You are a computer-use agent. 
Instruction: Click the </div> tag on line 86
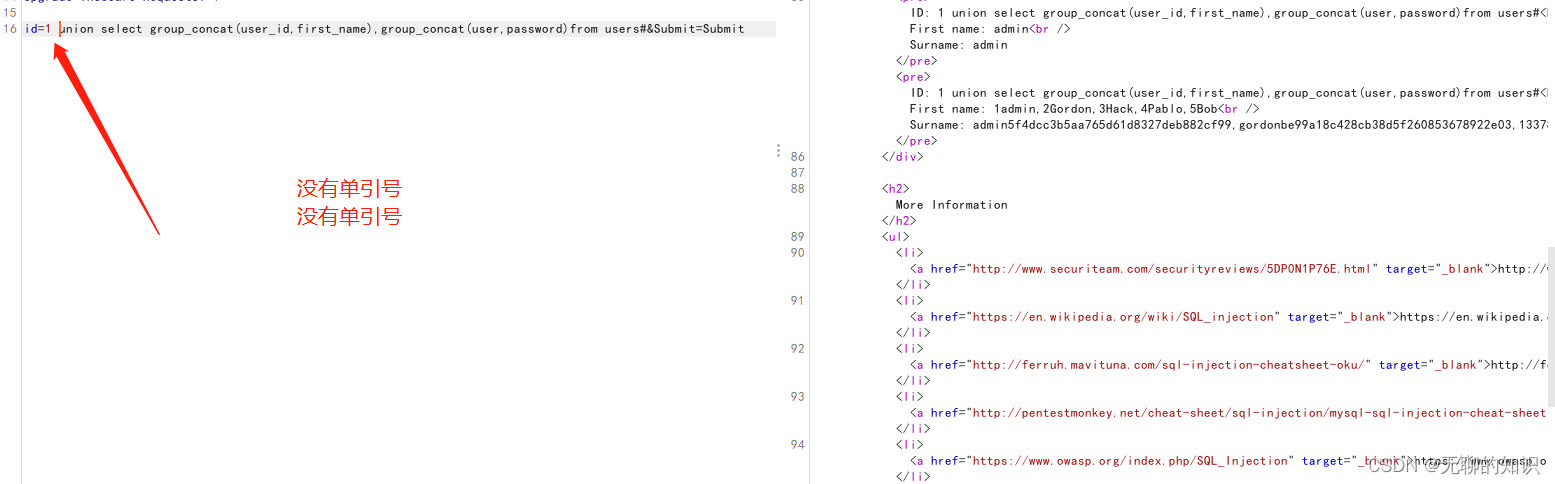pos(902,157)
